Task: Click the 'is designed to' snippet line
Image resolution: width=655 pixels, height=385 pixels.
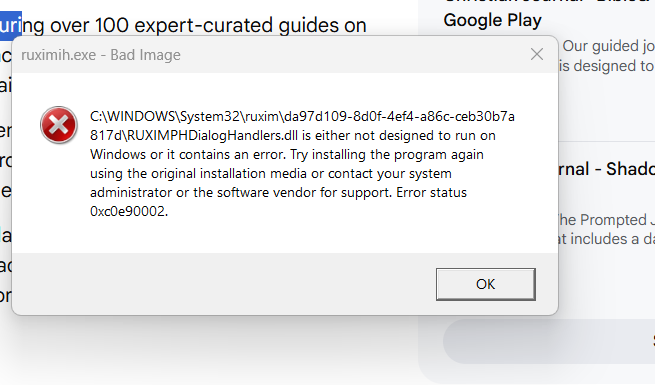Action: coord(607,66)
